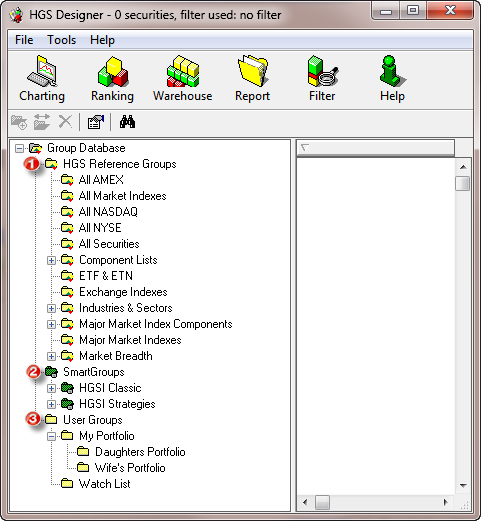Click the delete X toolbar icon
This screenshot has width=481, height=521.
click(65, 122)
